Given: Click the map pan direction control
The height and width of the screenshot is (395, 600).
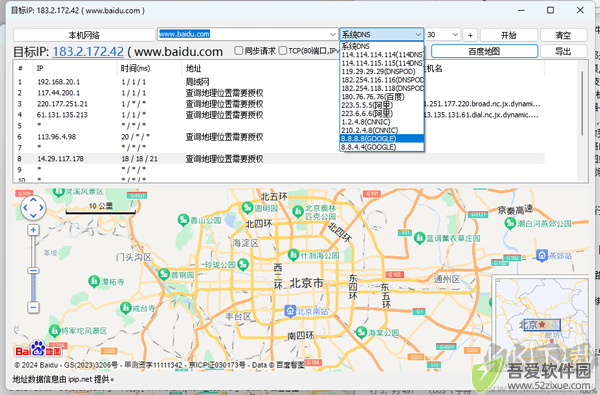Looking at the screenshot, I should click(33, 208).
